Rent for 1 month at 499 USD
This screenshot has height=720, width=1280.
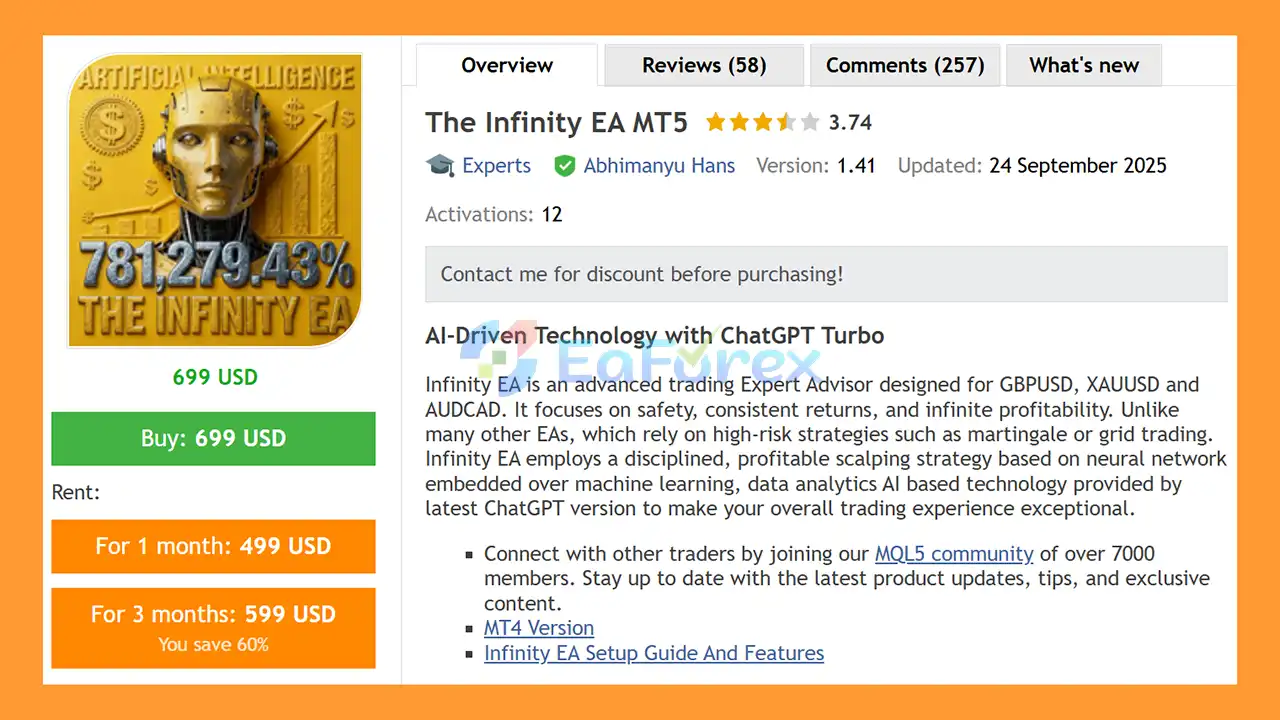213,546
